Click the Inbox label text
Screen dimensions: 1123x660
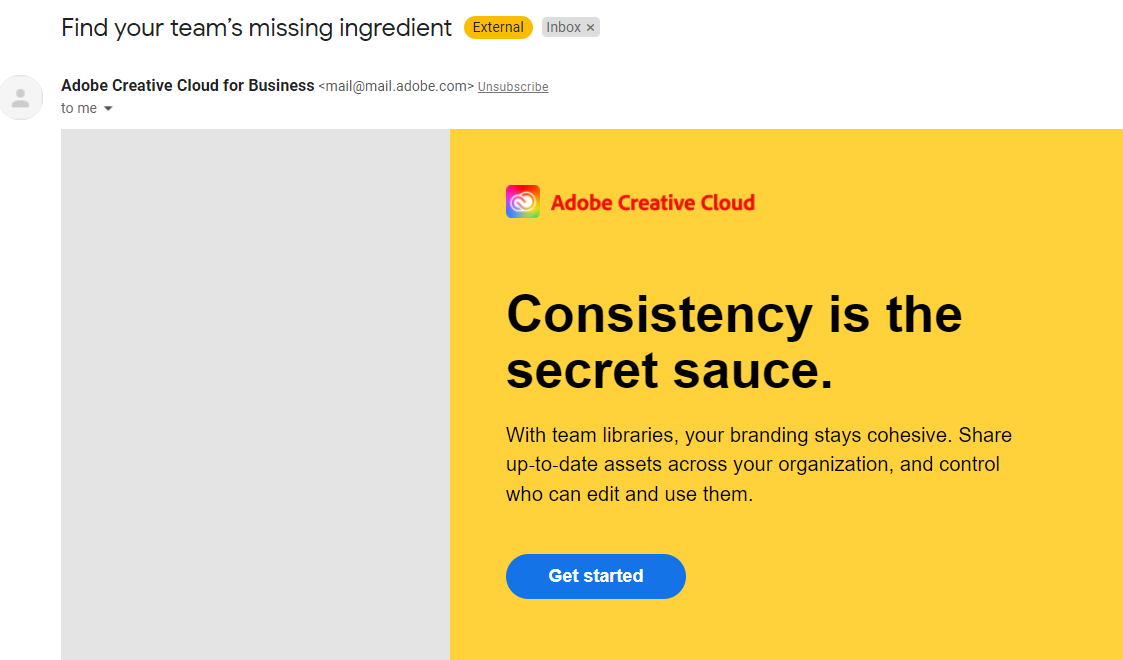pyautogui.click(x=563, y=27)
